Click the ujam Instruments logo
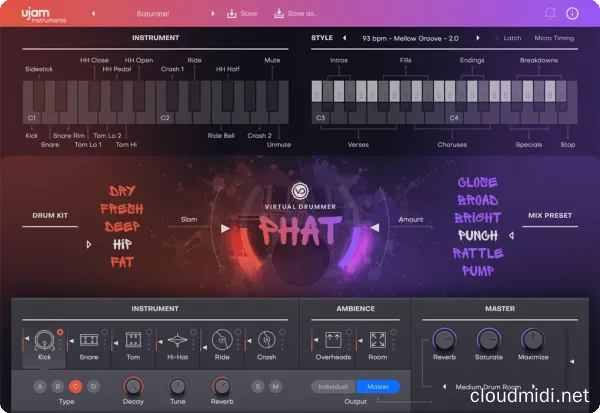The width and height of the screenshot is (600, 413). 44,15
